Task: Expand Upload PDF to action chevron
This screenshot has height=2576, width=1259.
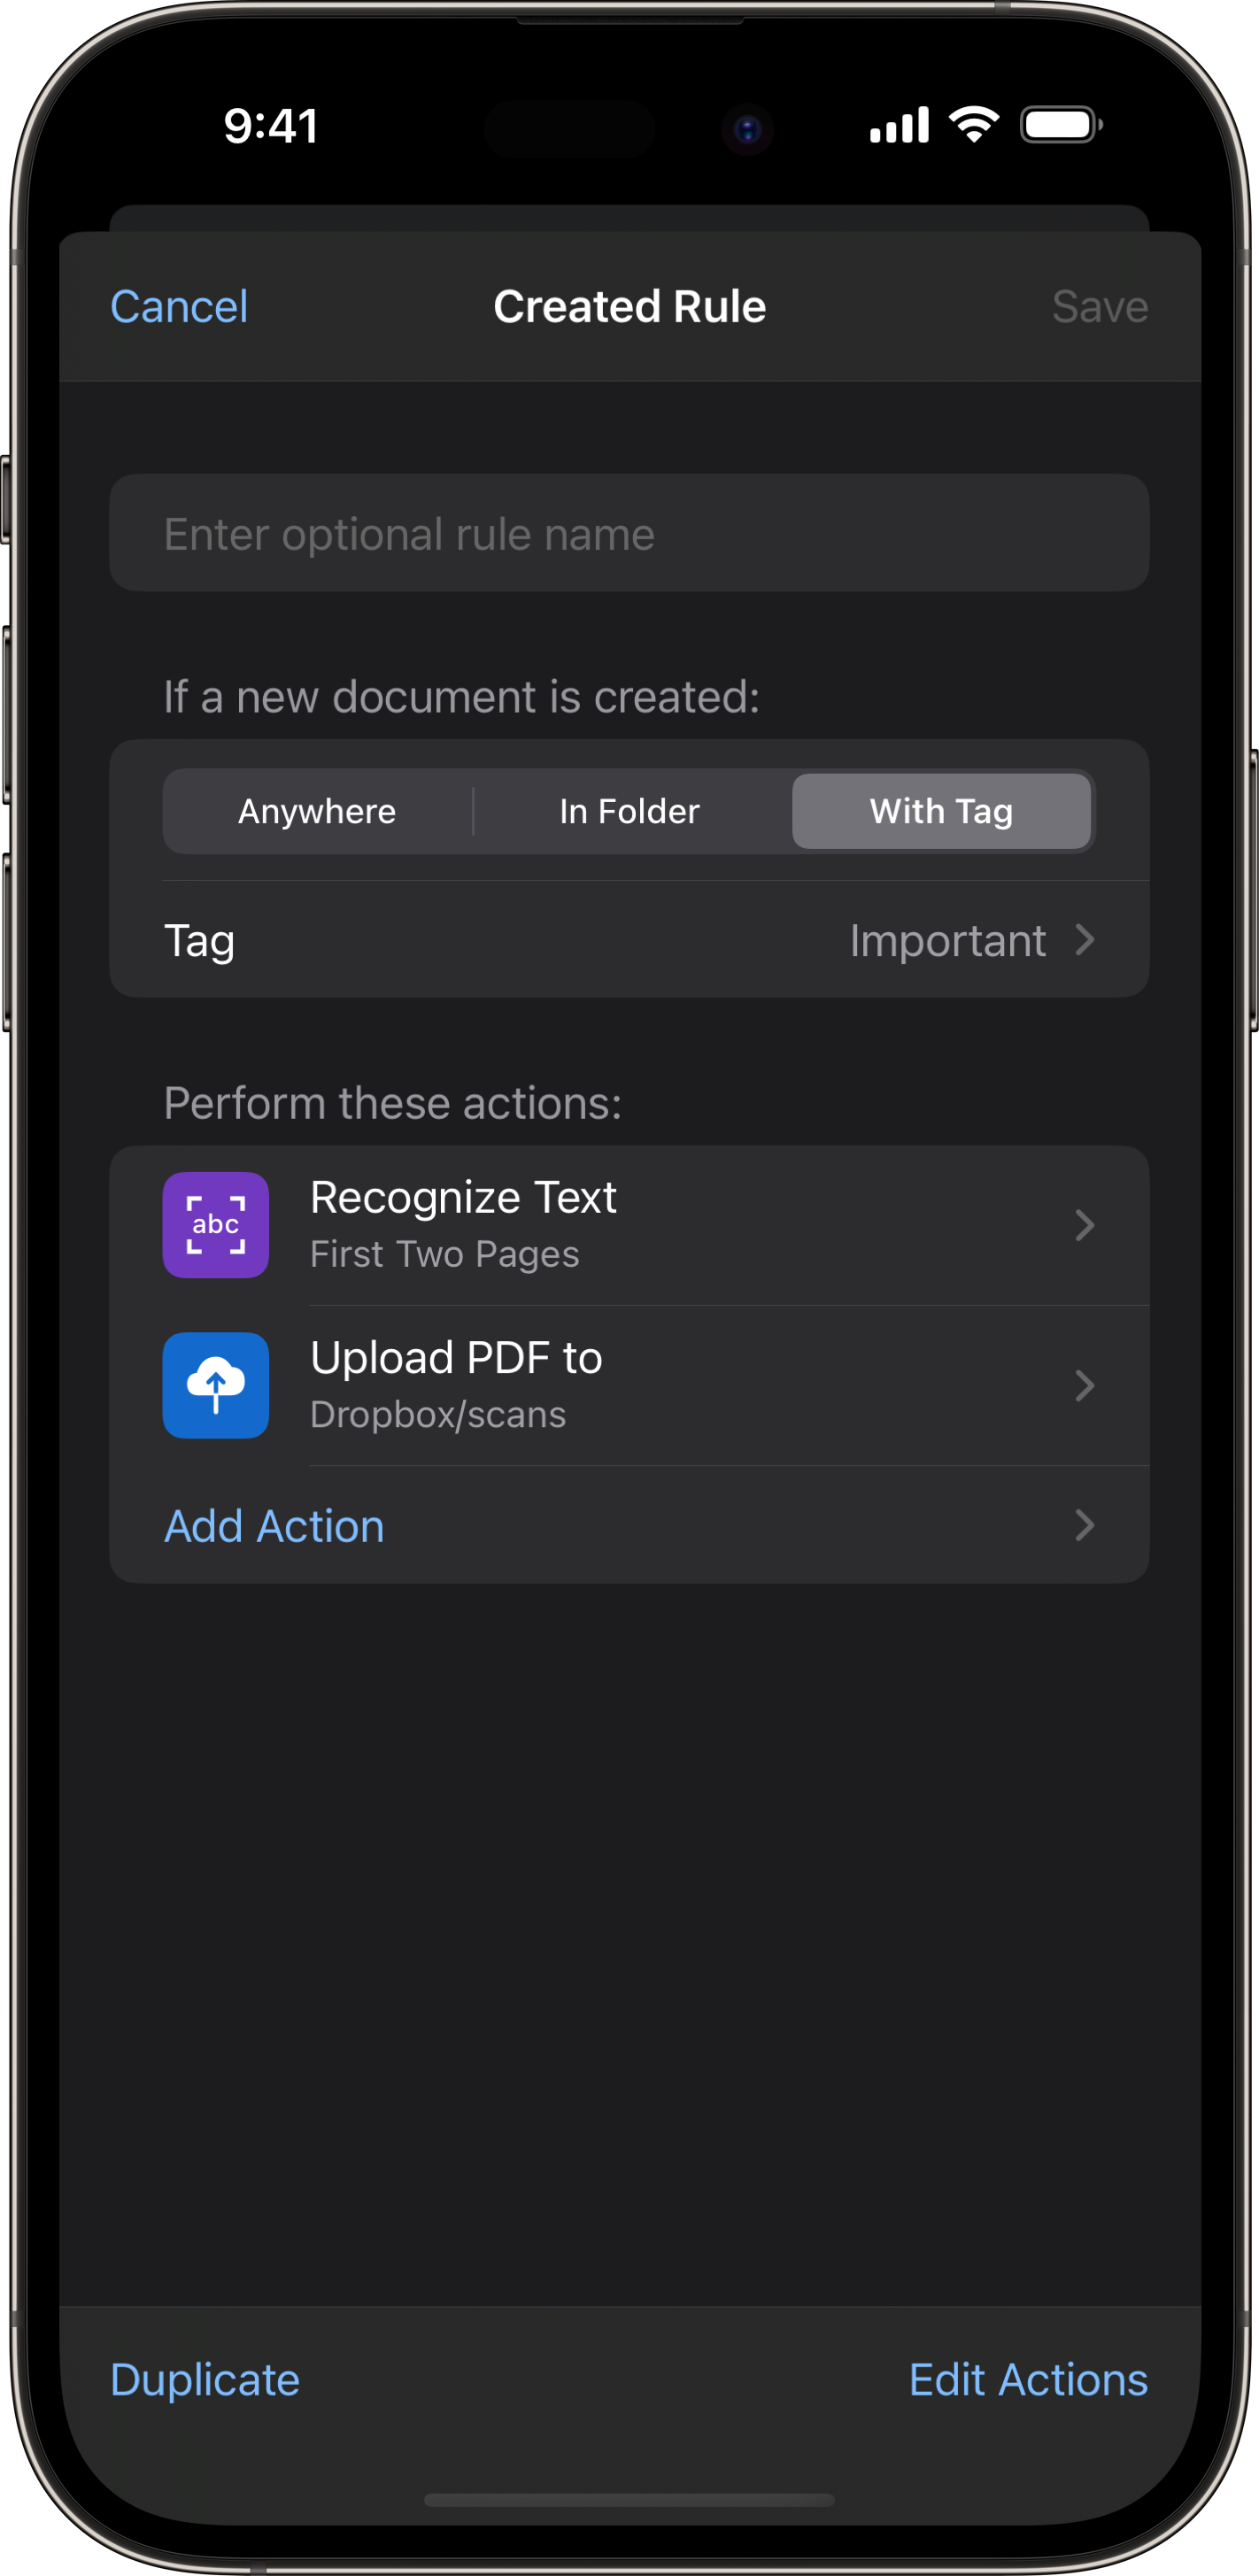Action: click(1084, 1385)
